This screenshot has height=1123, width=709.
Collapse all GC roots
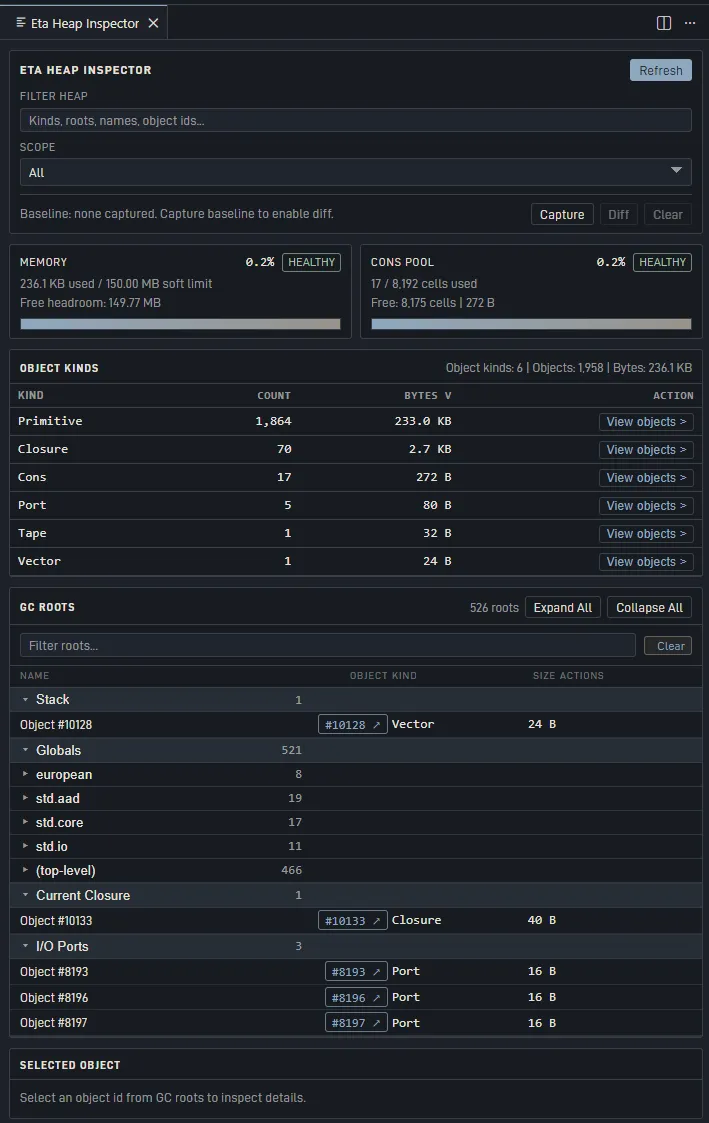click(649, 607)
